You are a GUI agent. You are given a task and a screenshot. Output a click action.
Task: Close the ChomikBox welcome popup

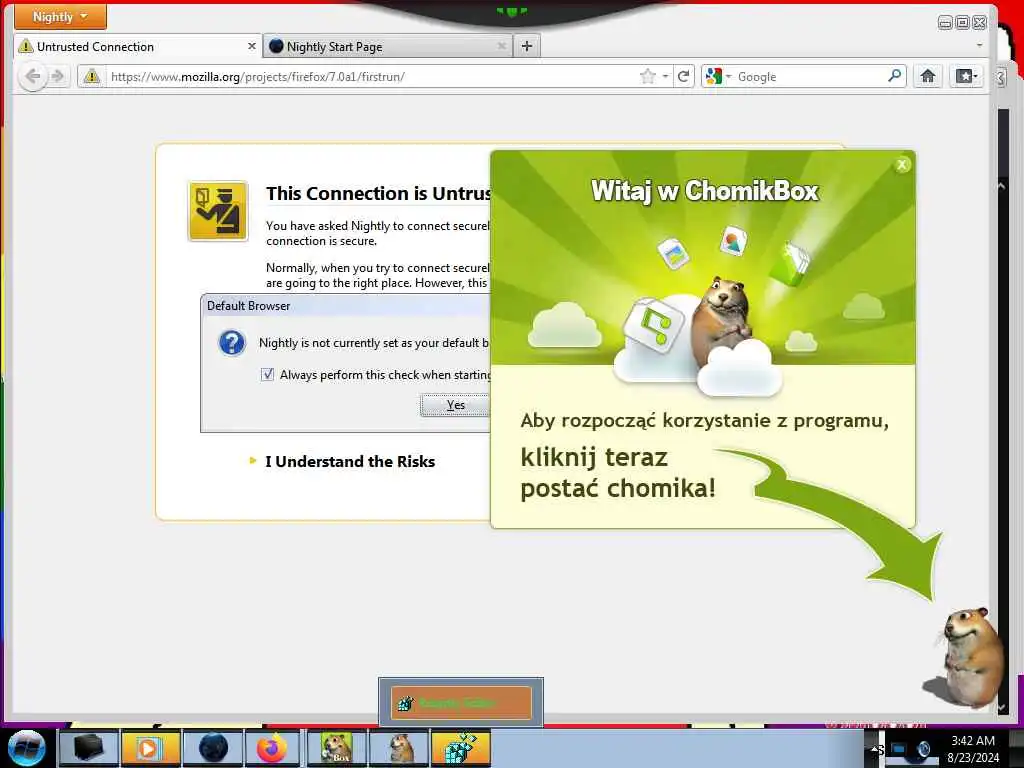point(902,165)
